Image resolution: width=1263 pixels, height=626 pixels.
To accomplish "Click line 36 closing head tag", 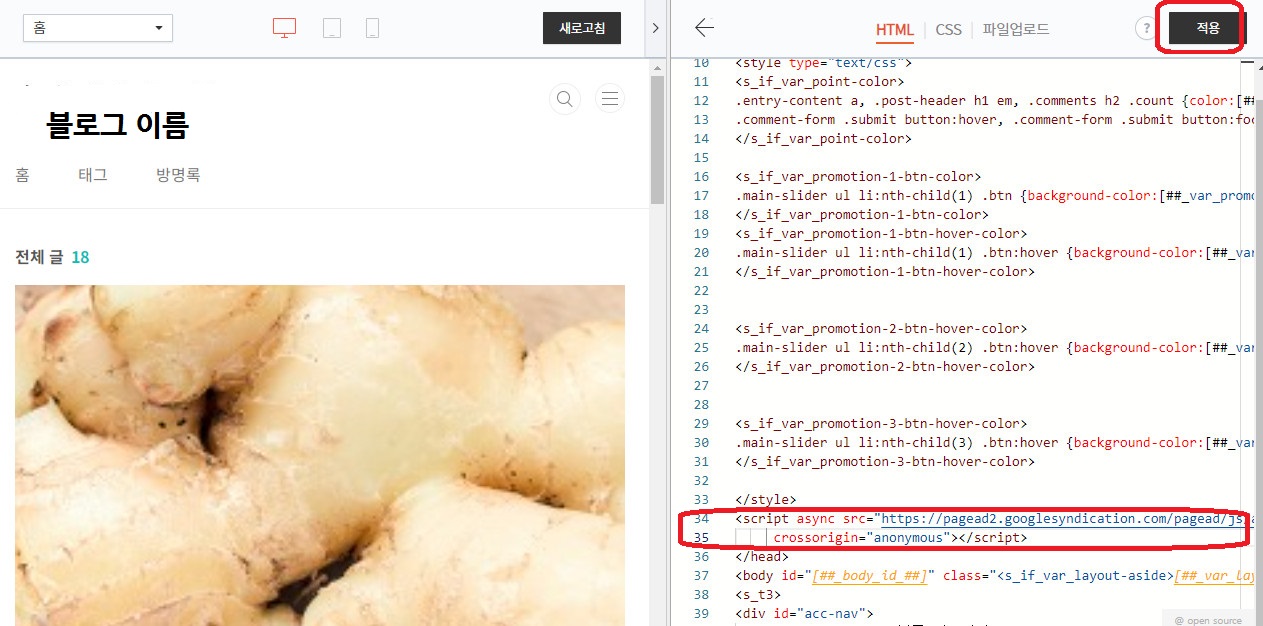I will point(762,556).
